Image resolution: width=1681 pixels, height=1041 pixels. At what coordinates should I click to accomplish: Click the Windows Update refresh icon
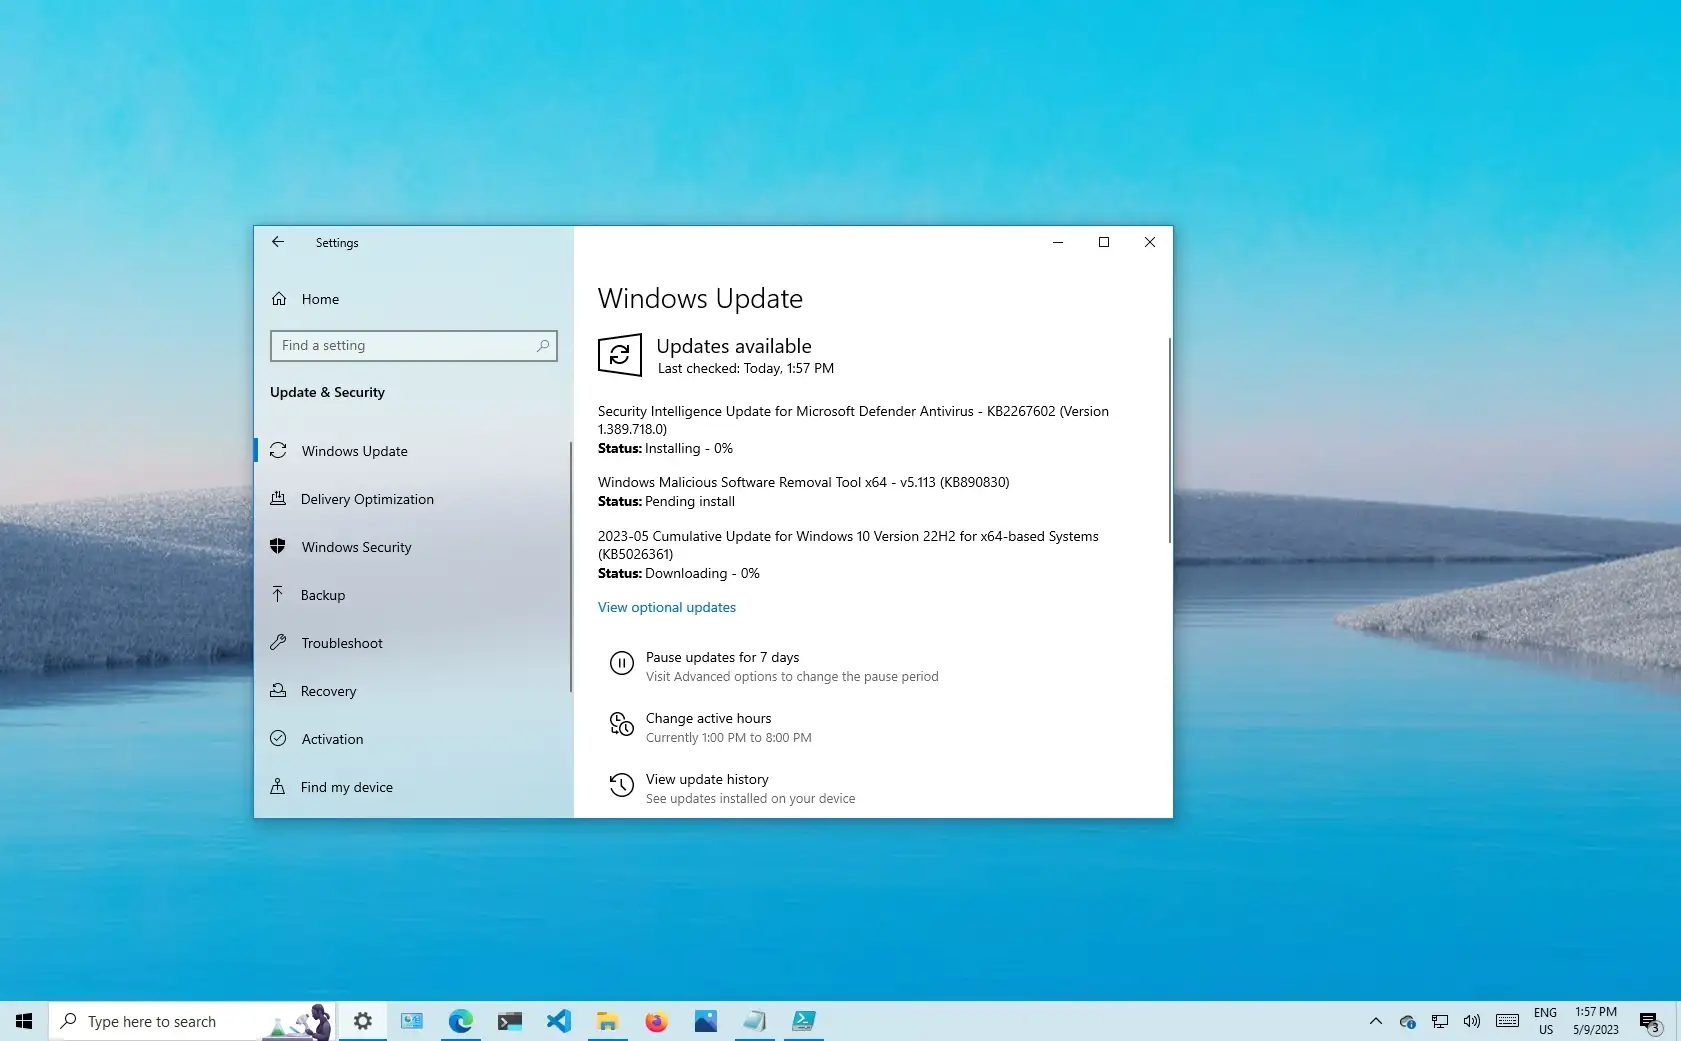tap(619, 355)
